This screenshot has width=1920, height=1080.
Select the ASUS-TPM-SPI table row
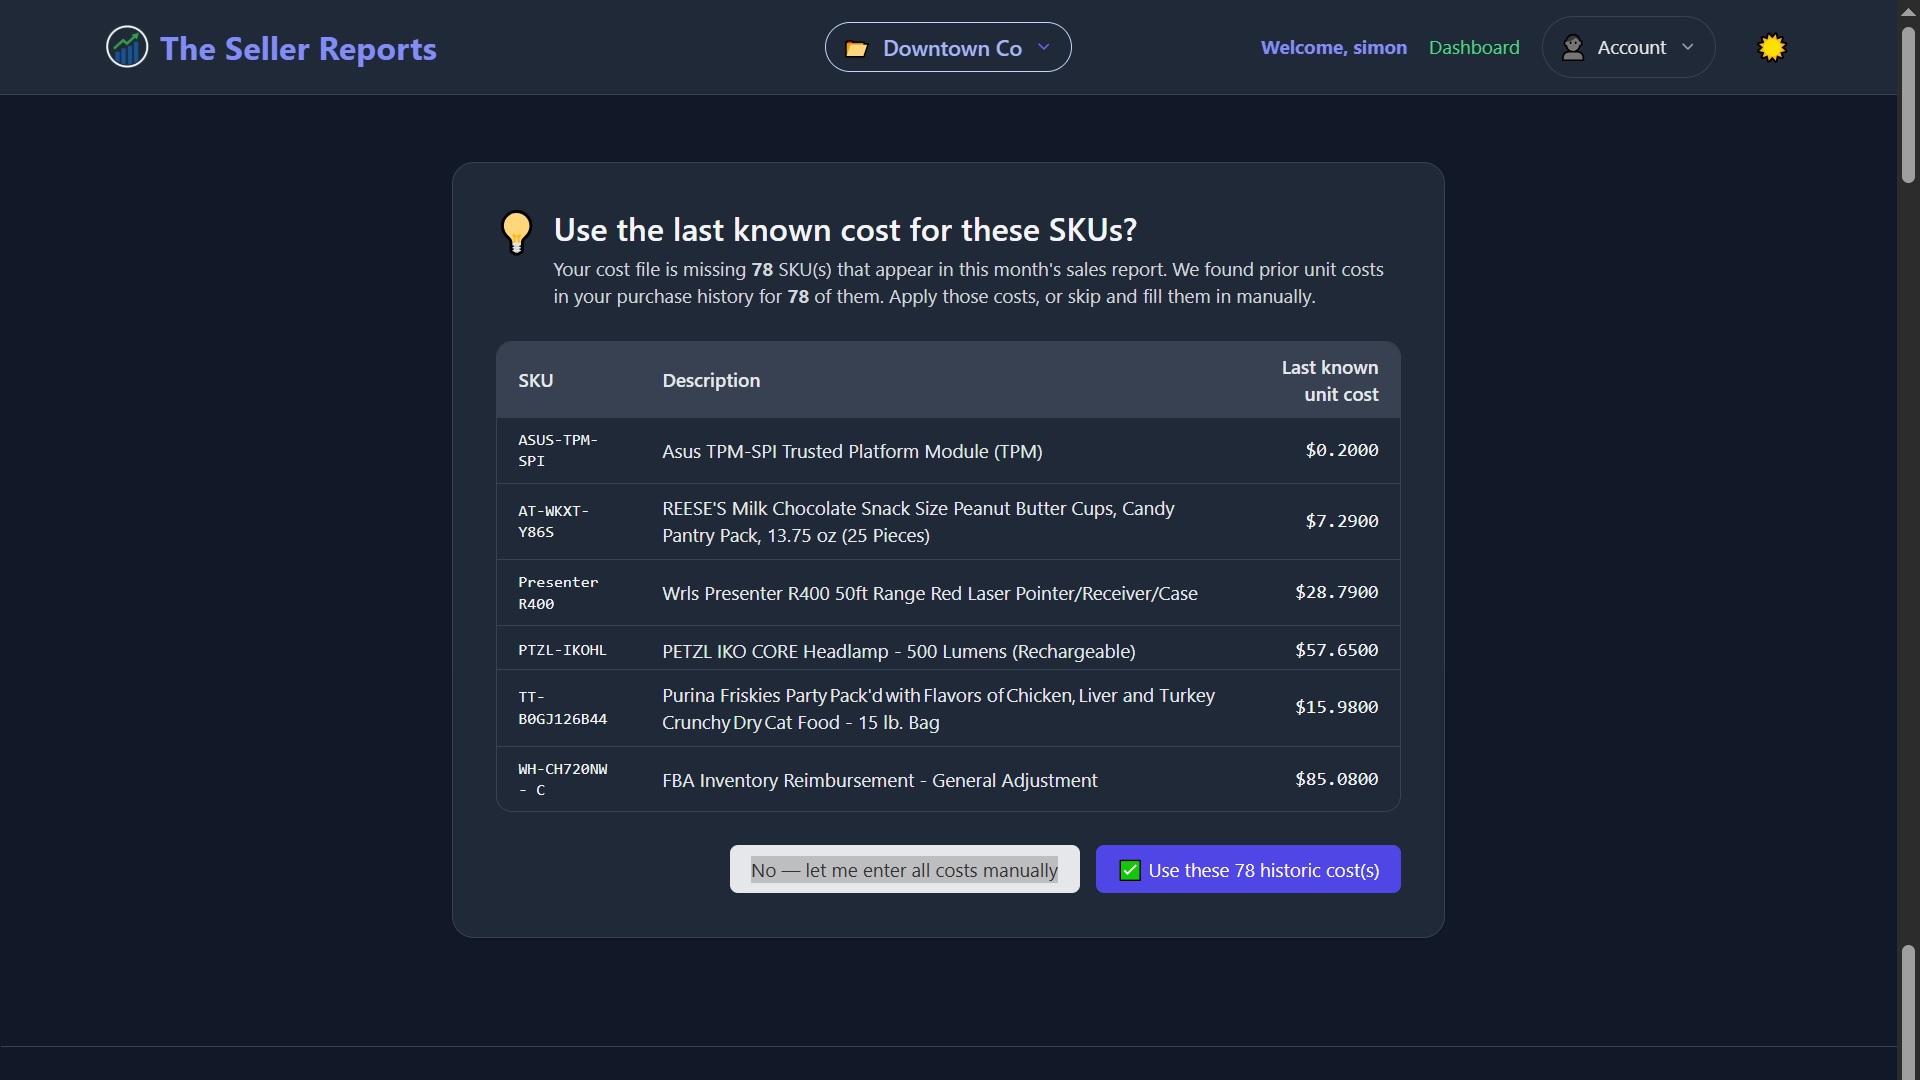(x=948, y=450)
